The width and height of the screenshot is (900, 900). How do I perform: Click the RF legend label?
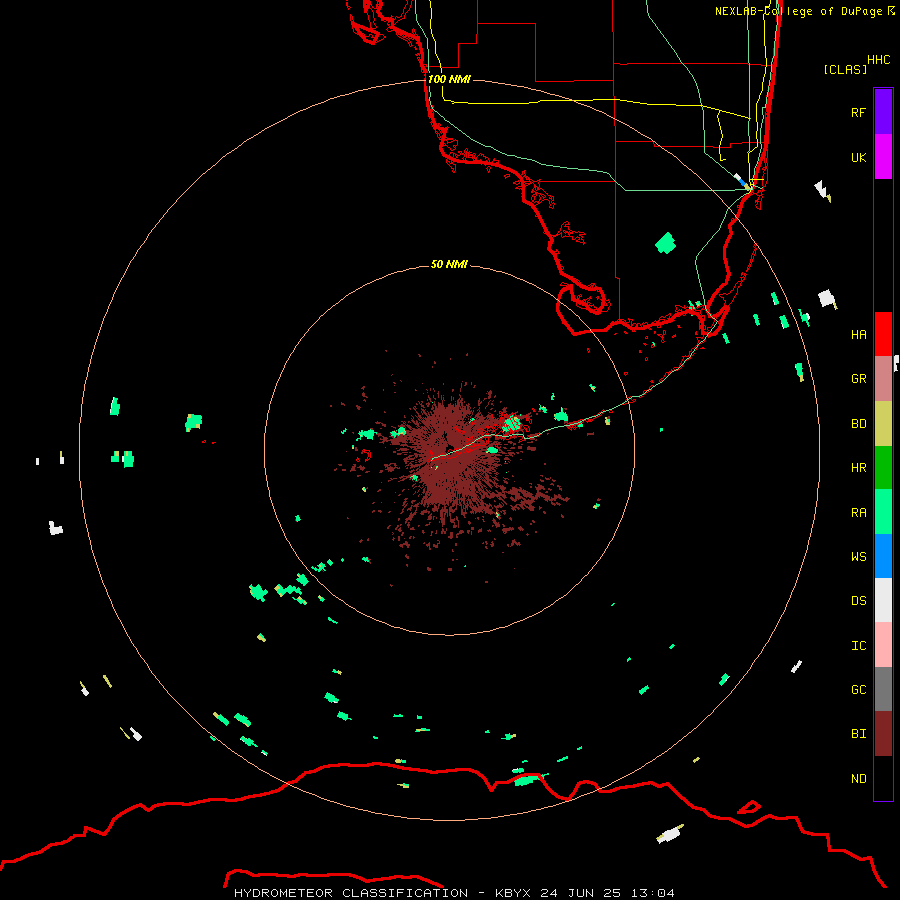coord(858,112)
